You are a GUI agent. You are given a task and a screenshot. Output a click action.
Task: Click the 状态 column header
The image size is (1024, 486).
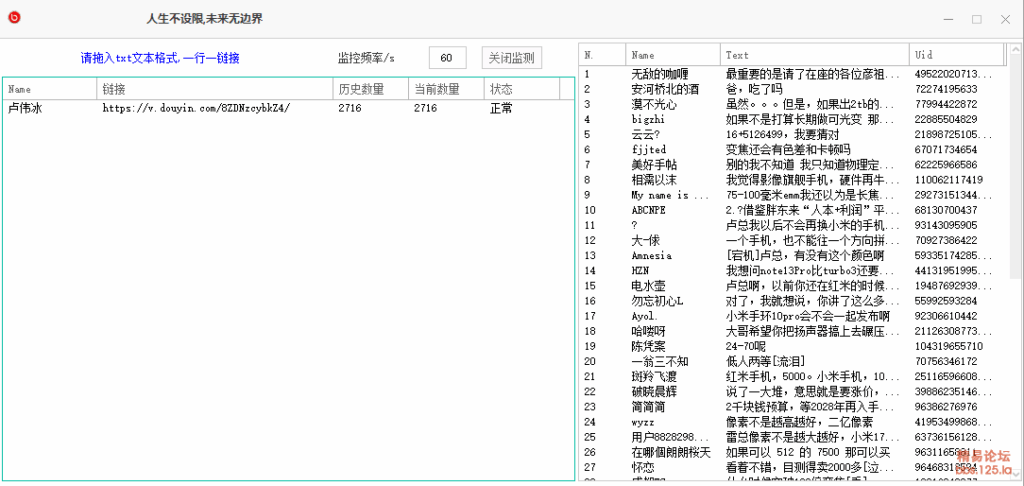click(x=520, y=89)
